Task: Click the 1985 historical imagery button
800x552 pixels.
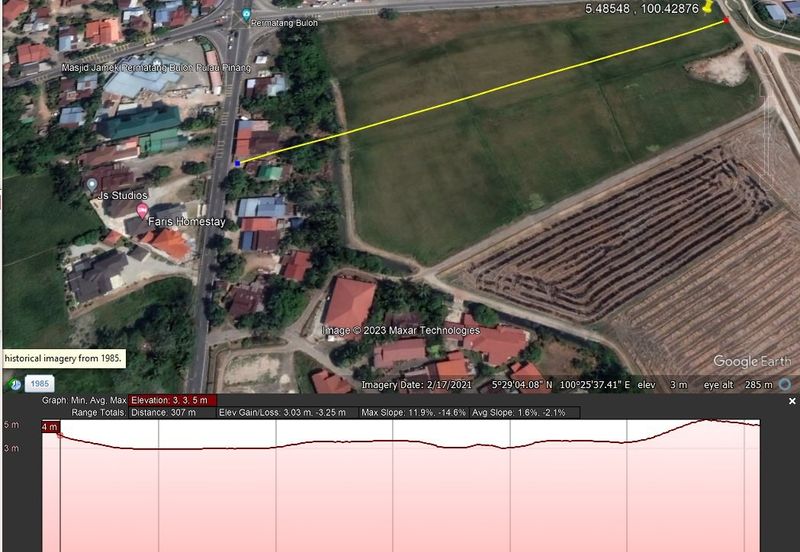Action: tap(40, 384)
